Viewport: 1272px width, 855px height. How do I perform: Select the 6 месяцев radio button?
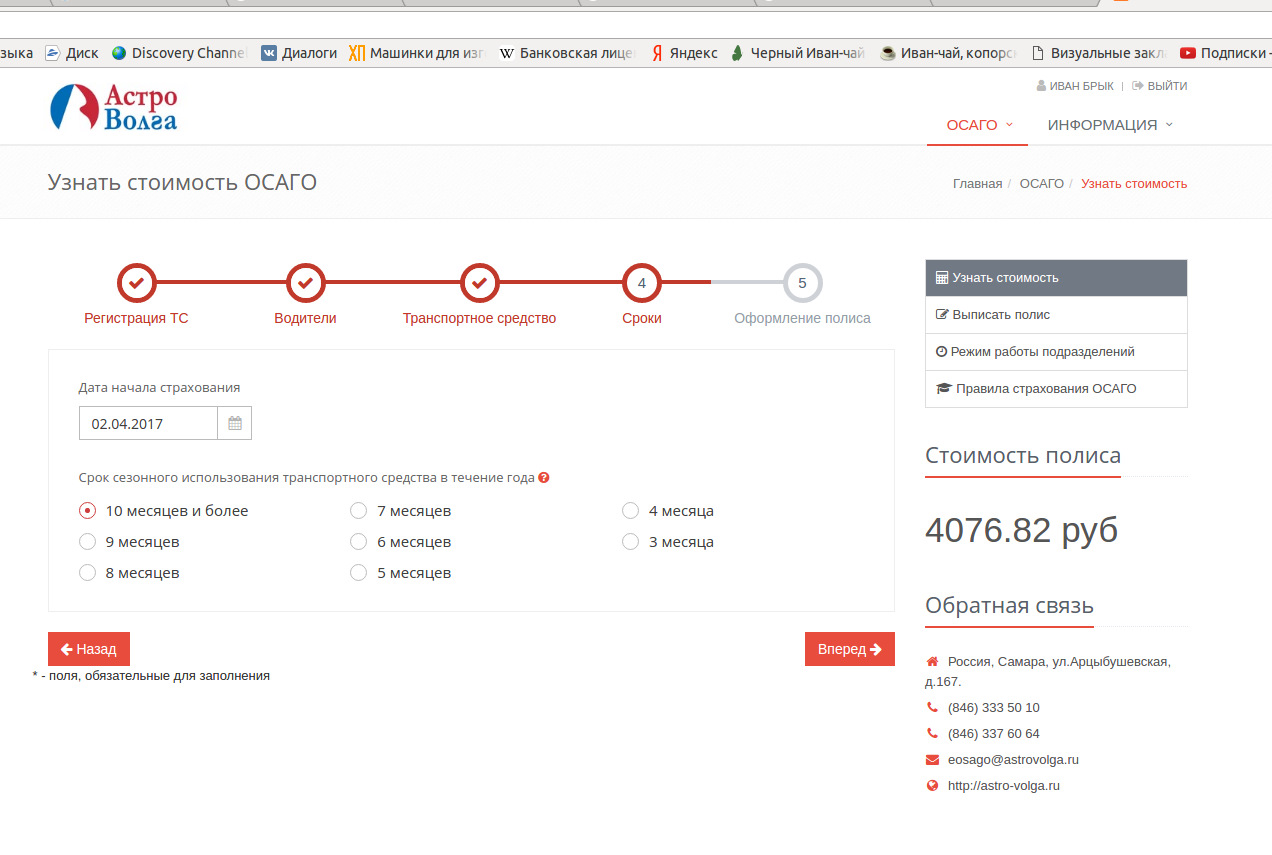359,542
